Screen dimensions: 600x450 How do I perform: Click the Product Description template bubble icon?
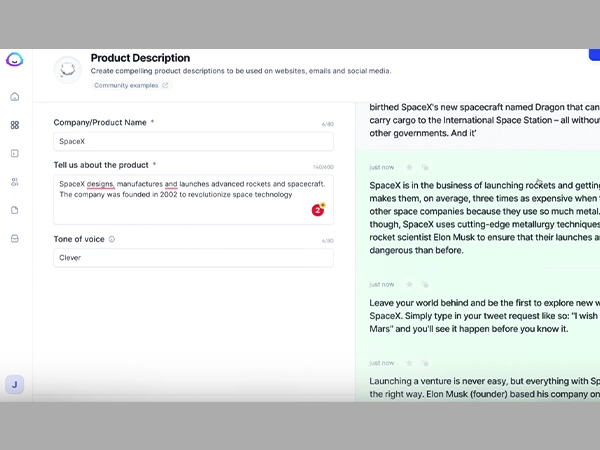click(x=68, y=70)
